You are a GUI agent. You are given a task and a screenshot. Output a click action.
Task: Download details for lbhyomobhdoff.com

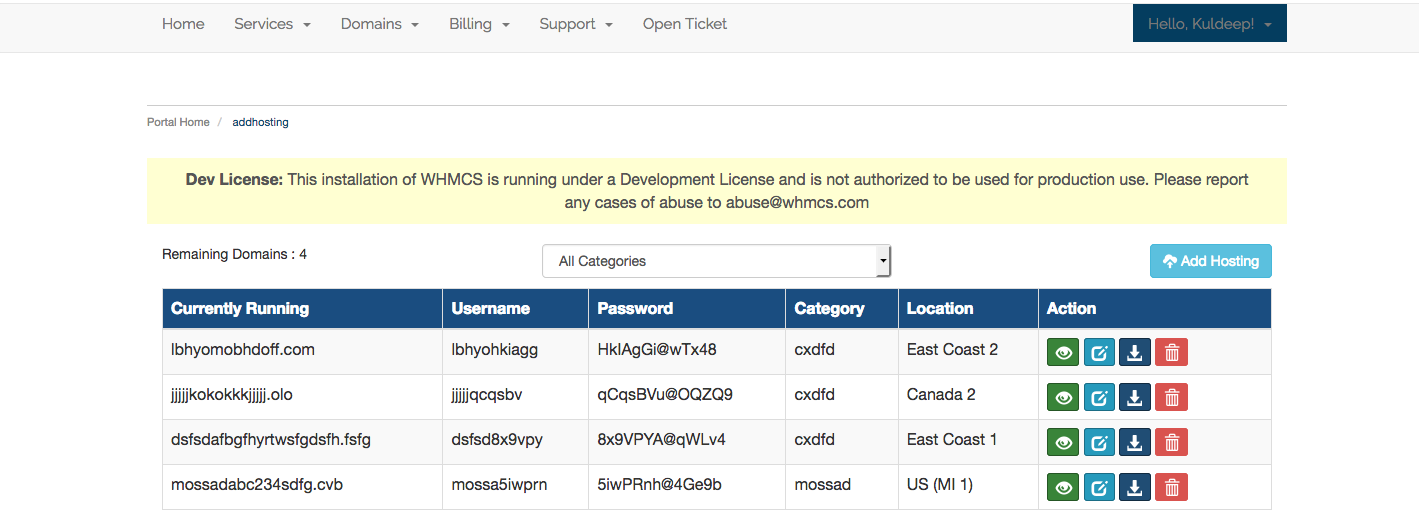pyautogui.click(x=1135, y=352)
